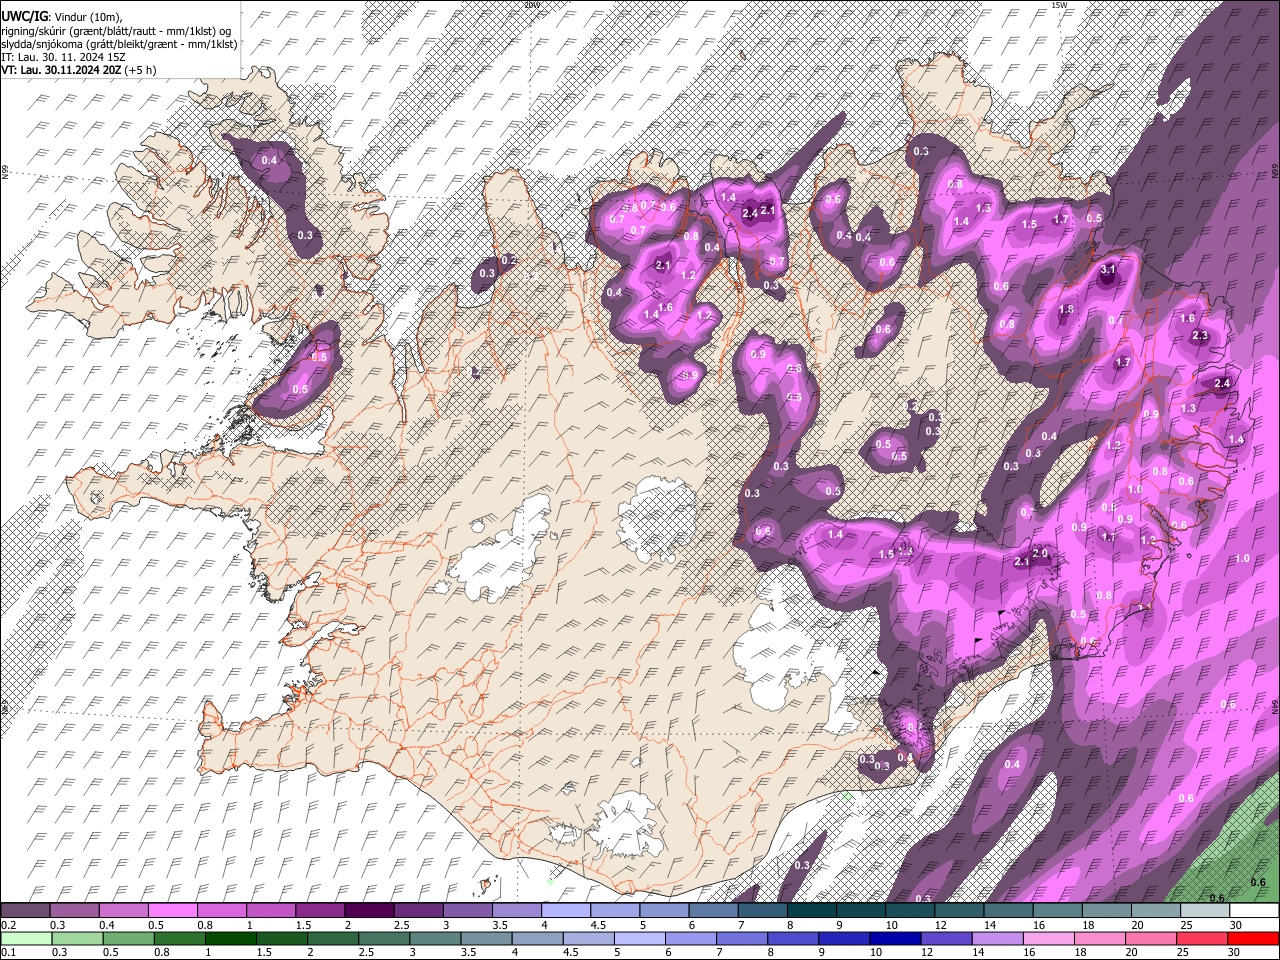
Task: Pick the white 30 swatch ending snow legend
Action: [x=1253, y=911]
